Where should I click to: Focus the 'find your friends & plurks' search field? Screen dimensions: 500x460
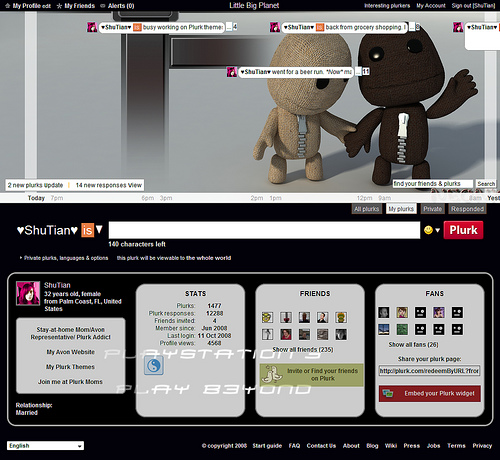[433, 184]
